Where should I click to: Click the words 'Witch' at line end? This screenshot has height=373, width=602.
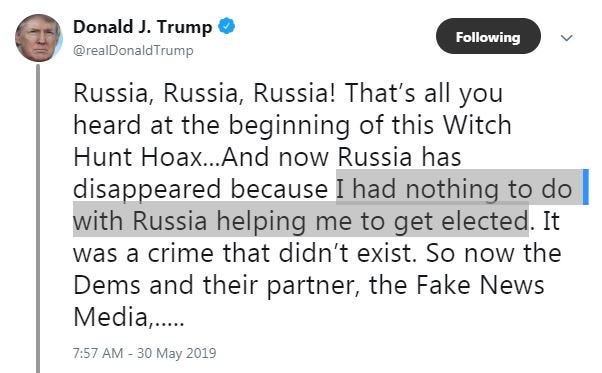pos(477,125)
